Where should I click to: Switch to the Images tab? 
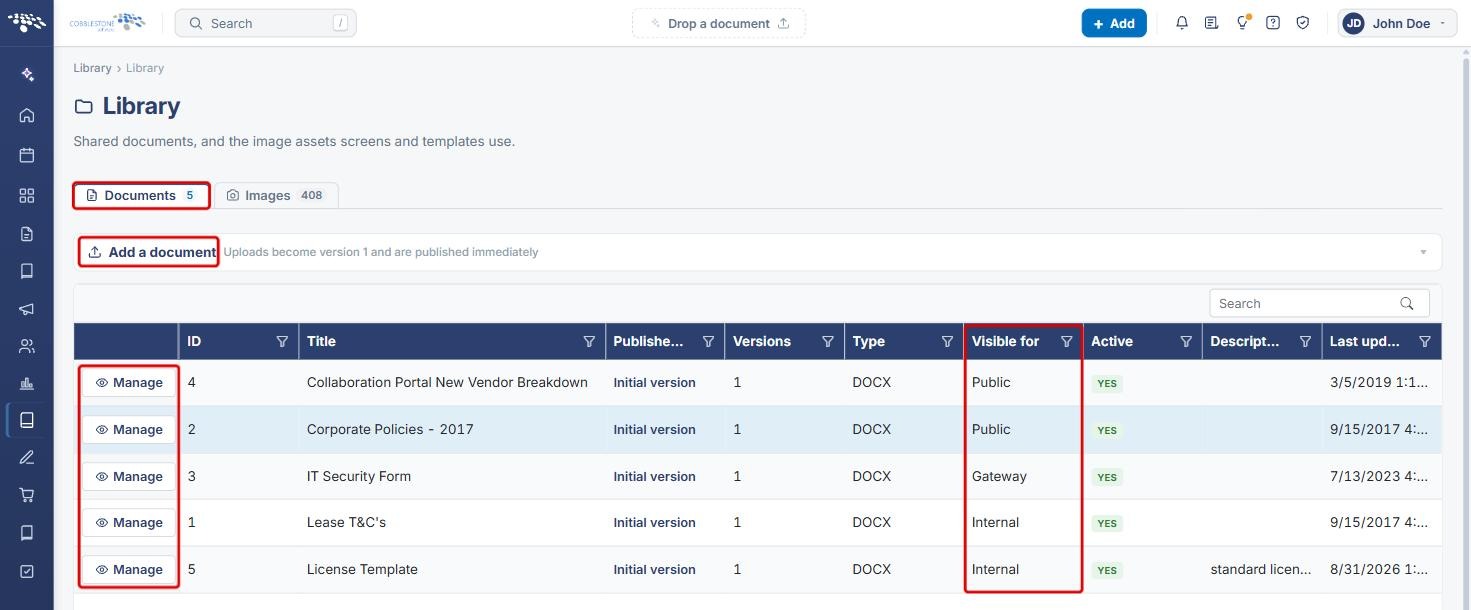276,195
